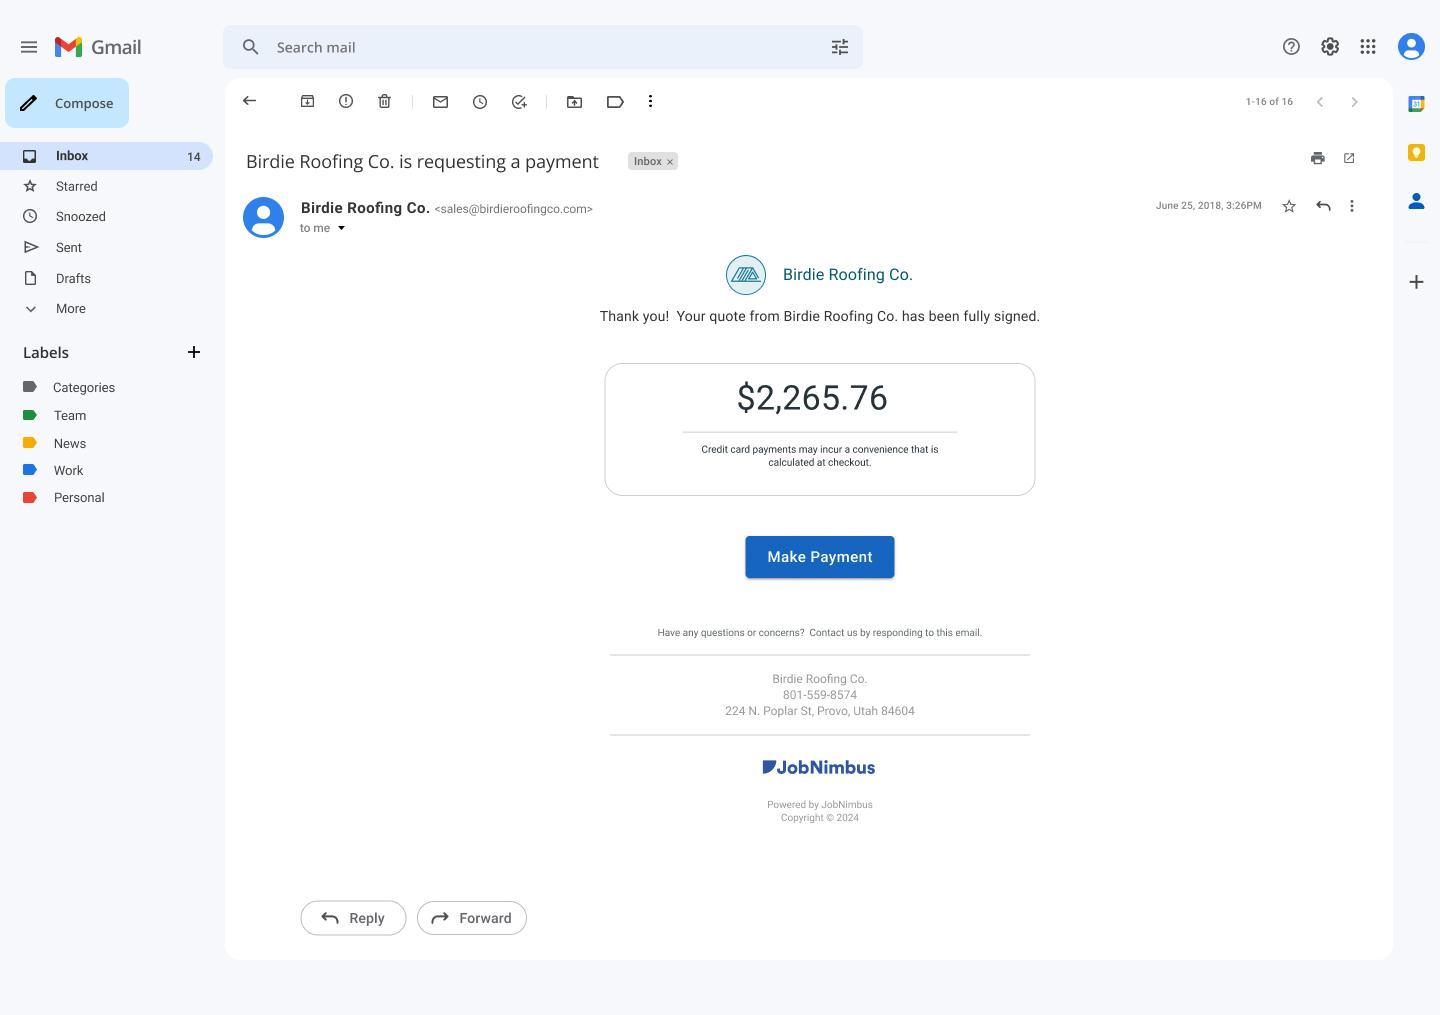Click the search magnifier icon
This screenshot has width=1440, height=1015.
pos(250,47)
